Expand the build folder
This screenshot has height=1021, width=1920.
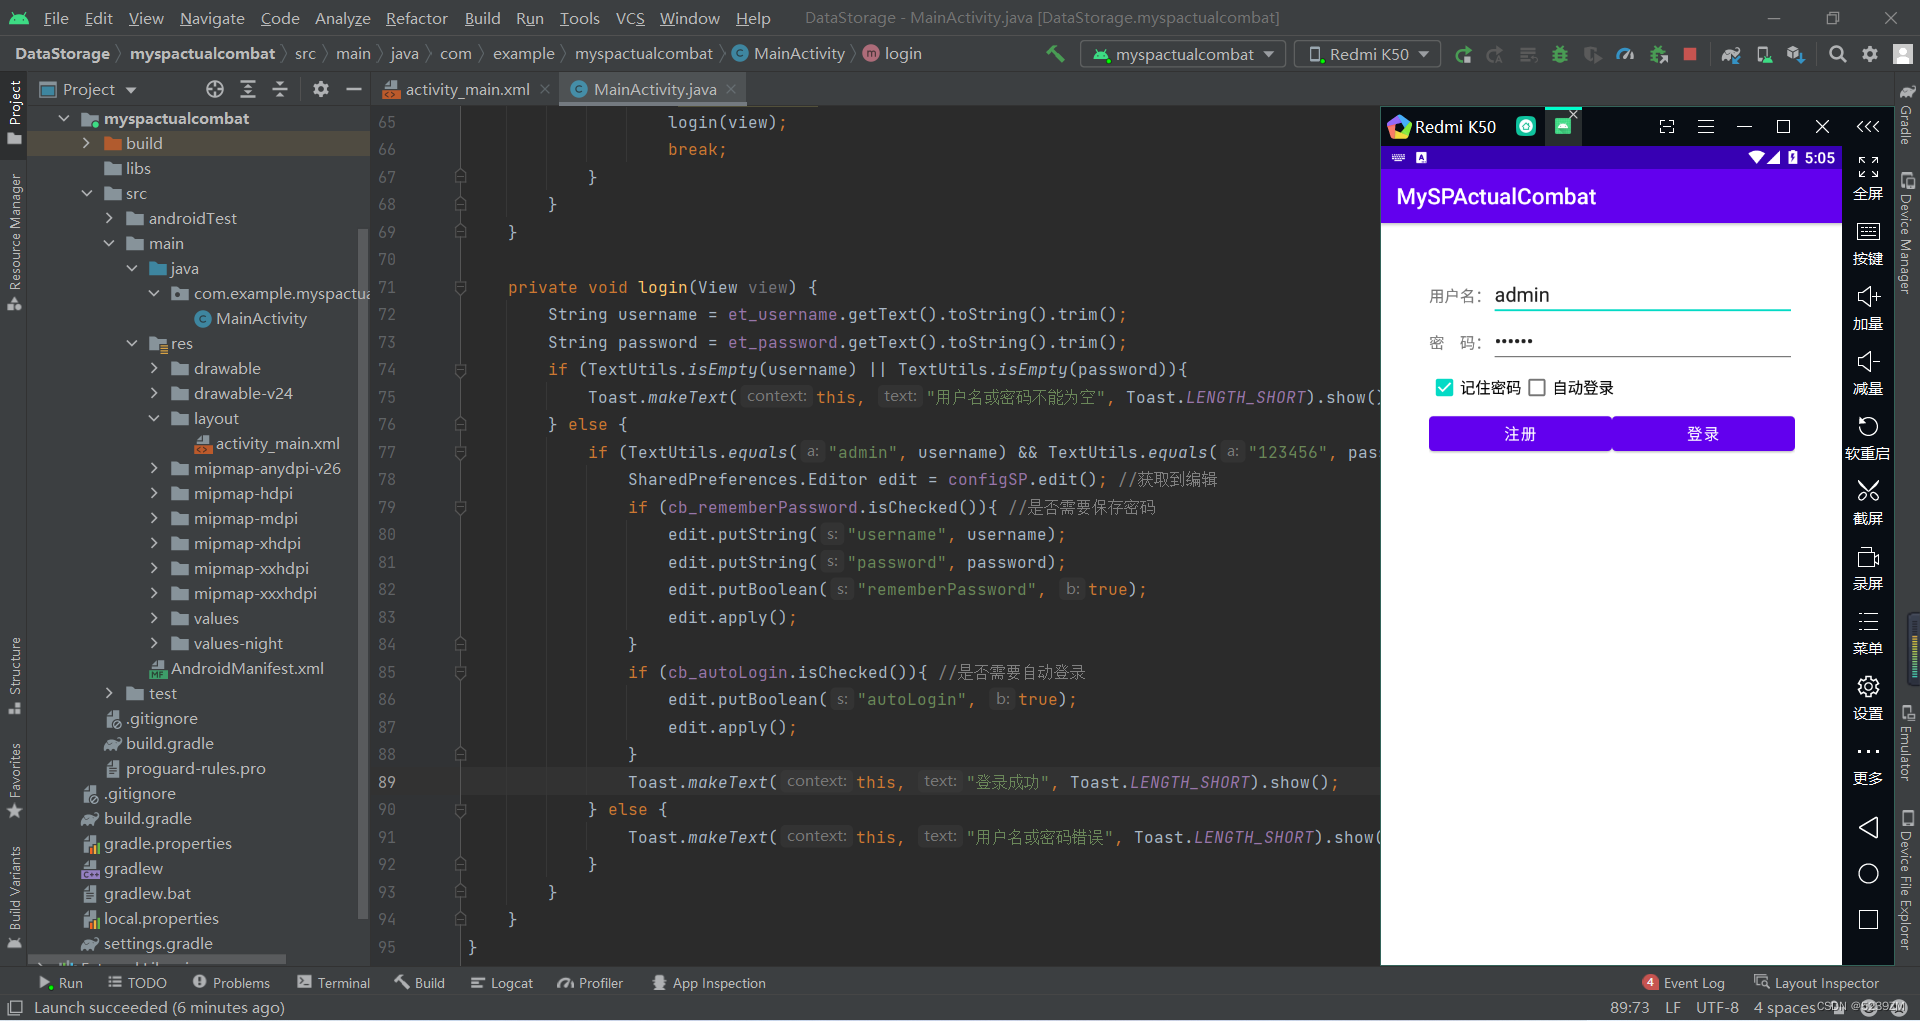point(87,144)
